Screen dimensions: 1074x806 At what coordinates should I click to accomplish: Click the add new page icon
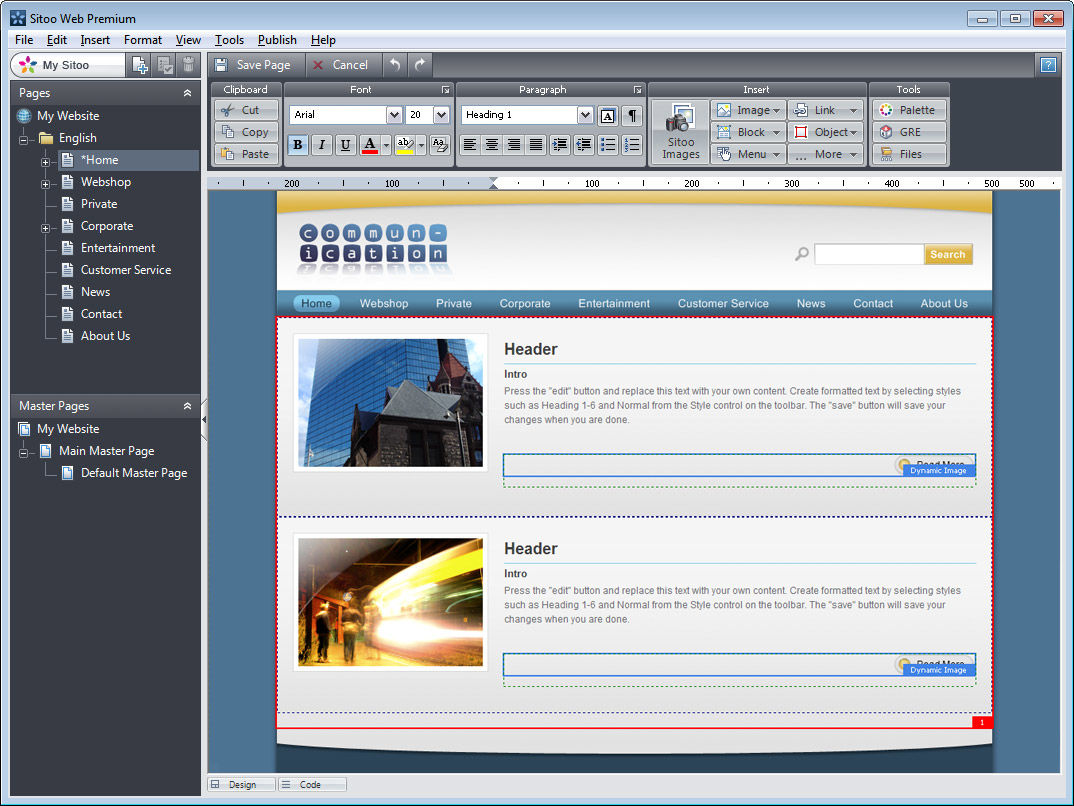(x=140, y=65)
